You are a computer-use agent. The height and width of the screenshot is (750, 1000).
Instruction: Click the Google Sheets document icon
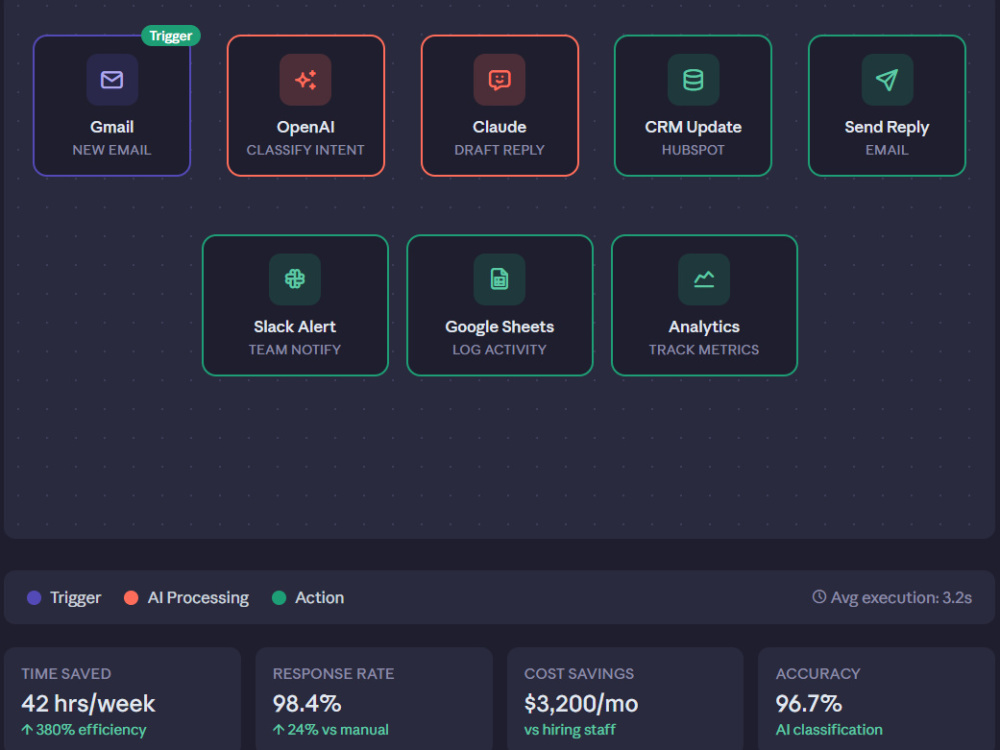pos(499,279)
